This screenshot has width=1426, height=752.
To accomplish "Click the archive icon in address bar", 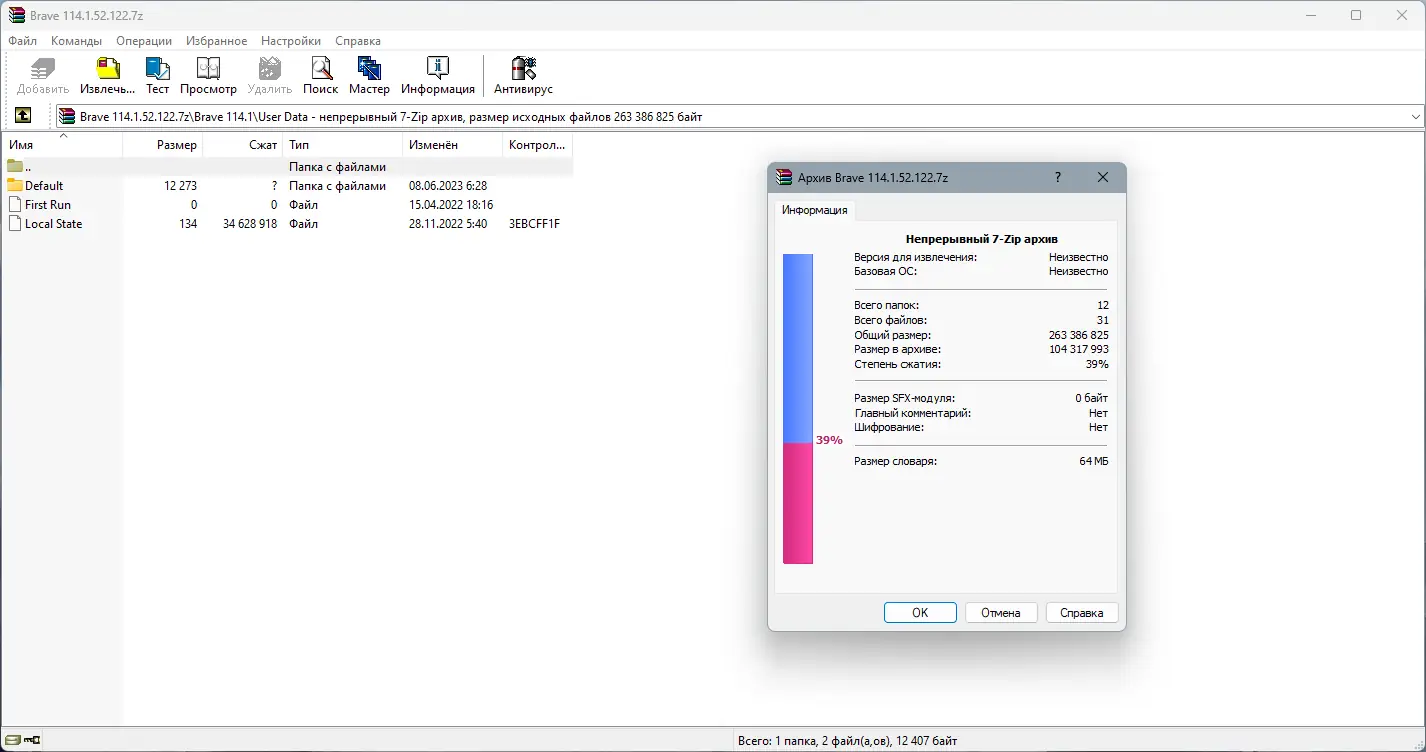I will coord(67,116).
